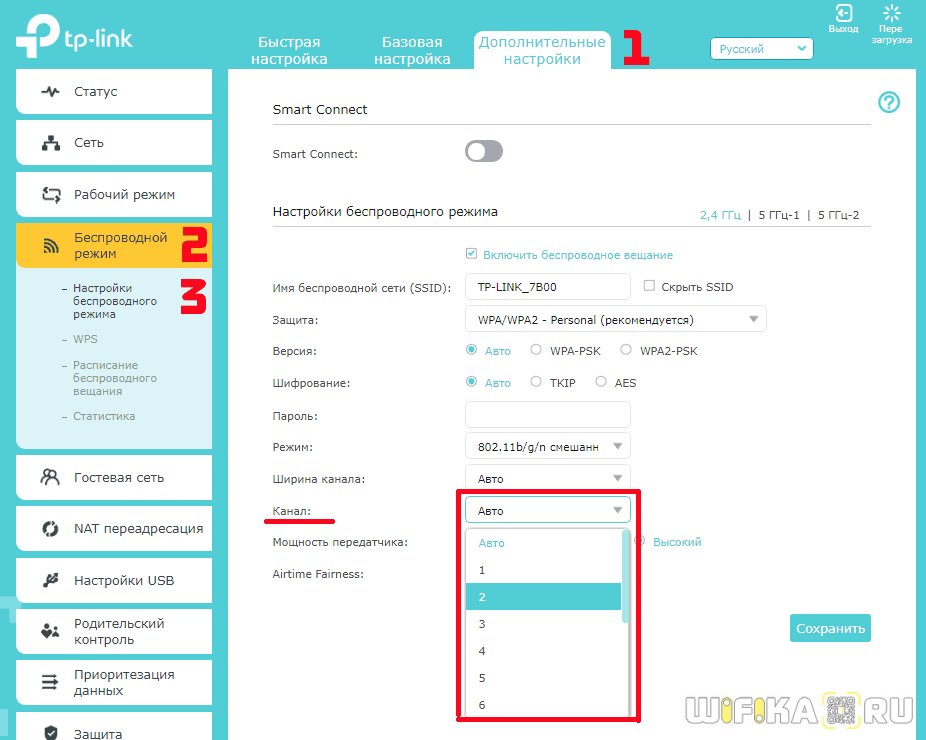Click the Статус pulse icon
This screenshot has width=926, height=740.
pyautogui.click(x=50, y=92)
